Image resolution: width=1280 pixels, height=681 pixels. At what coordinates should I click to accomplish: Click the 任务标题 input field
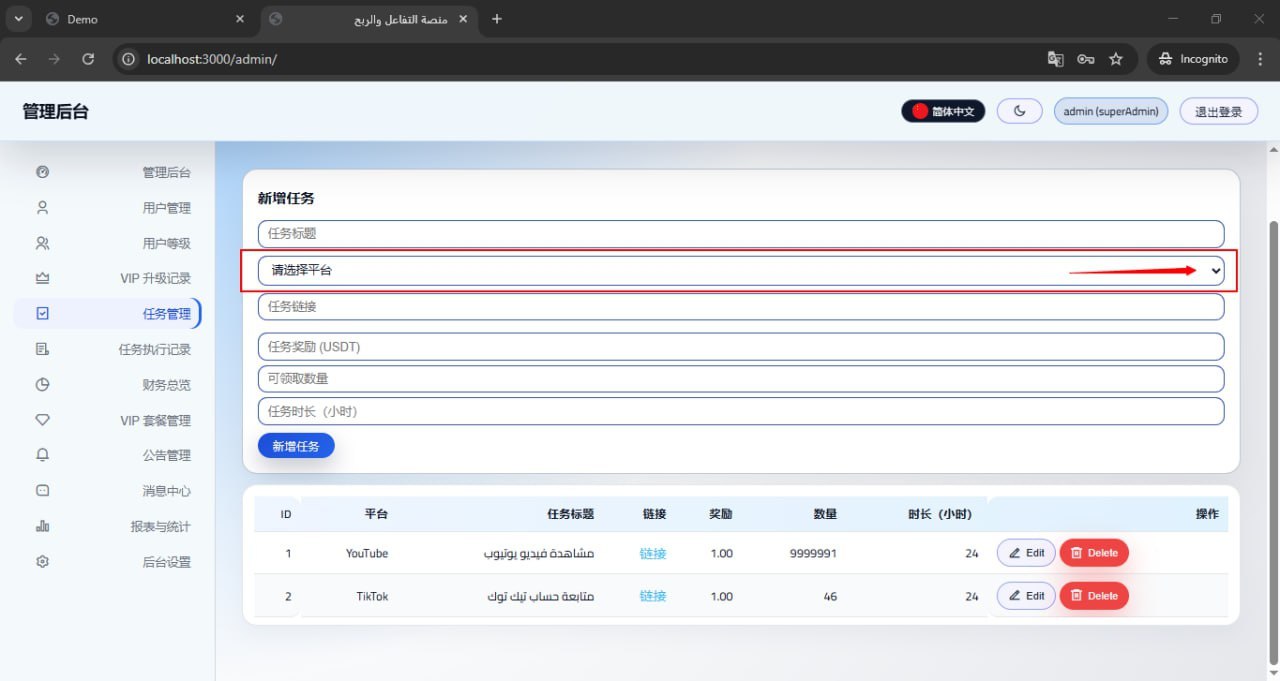click(x=740, y=234)
